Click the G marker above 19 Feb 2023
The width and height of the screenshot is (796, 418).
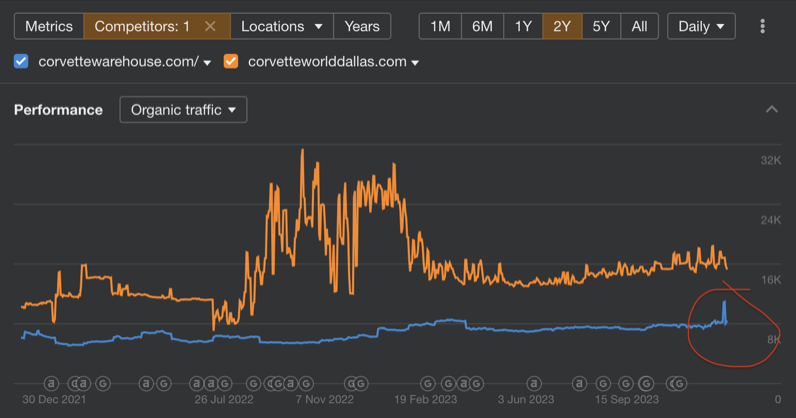coord(428,383)
